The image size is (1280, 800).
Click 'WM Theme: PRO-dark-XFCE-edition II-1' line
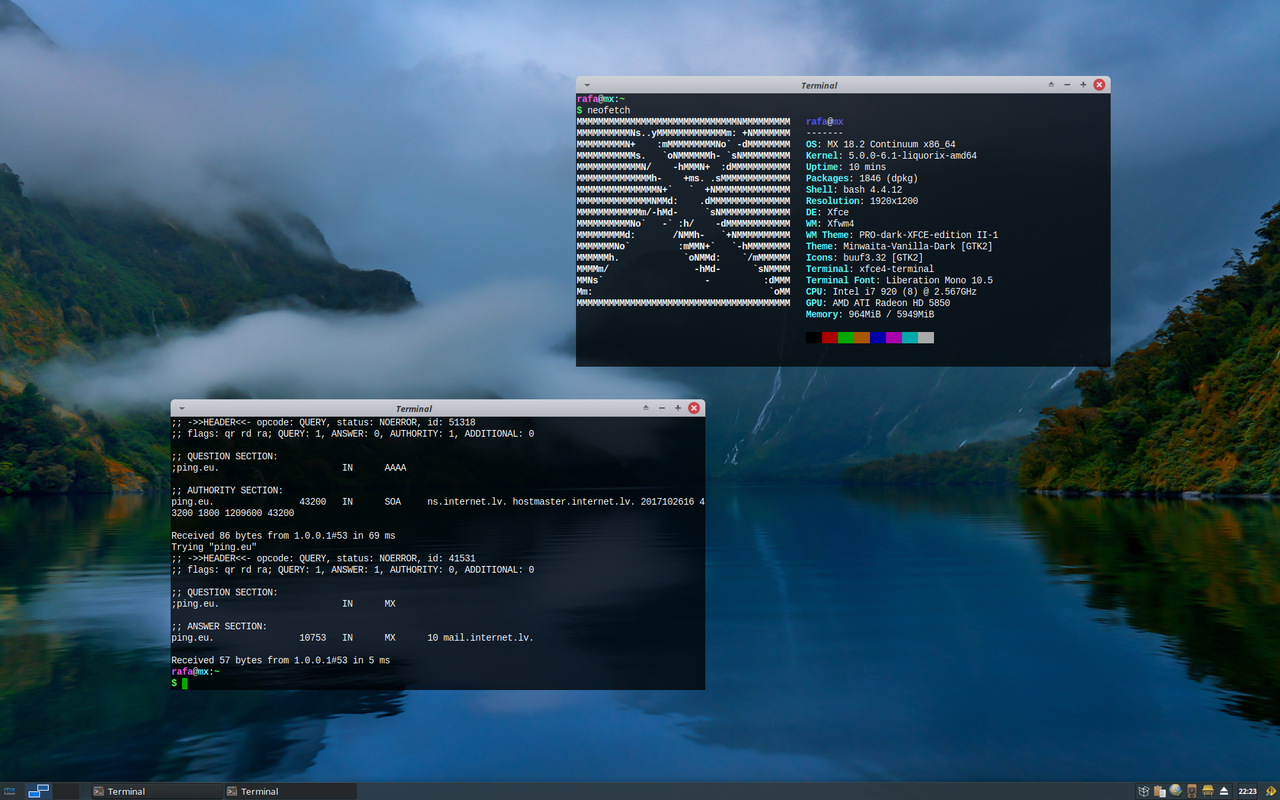[x=902, y=235]
